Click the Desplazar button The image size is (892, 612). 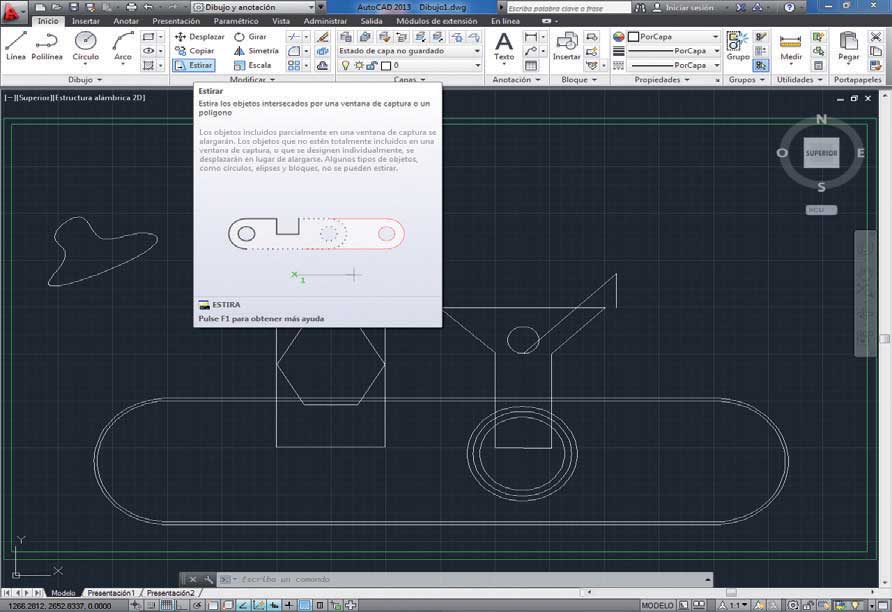[200, 36]
